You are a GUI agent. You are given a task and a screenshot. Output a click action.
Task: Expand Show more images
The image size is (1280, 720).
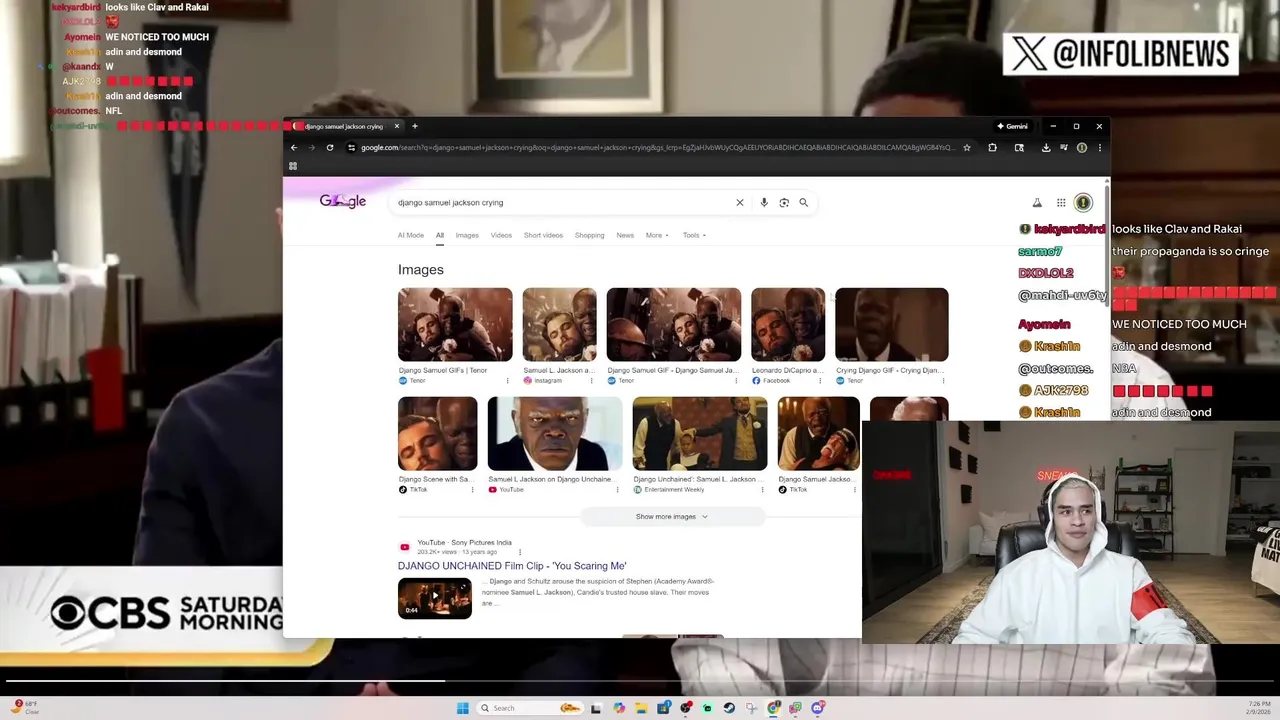click(672, 517)
